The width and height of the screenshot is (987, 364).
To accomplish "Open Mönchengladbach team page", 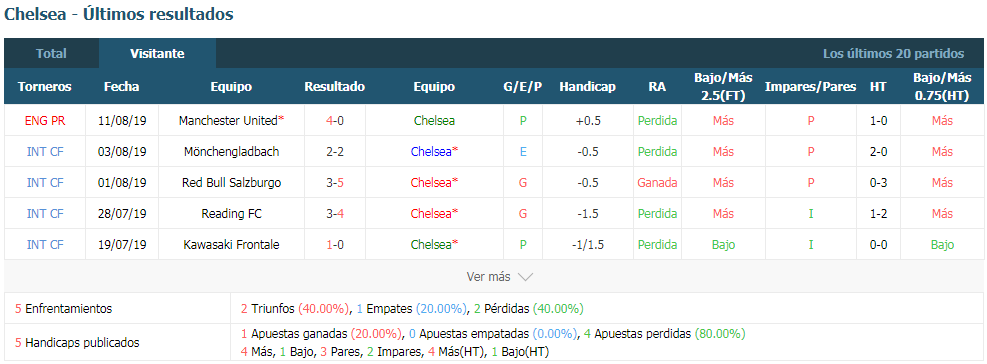I will [x=232, y=152].
